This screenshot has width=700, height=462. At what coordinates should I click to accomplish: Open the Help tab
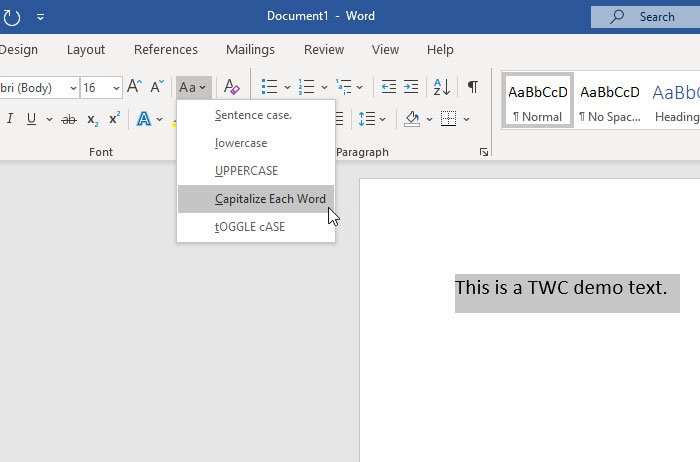[x=440, y=50]
